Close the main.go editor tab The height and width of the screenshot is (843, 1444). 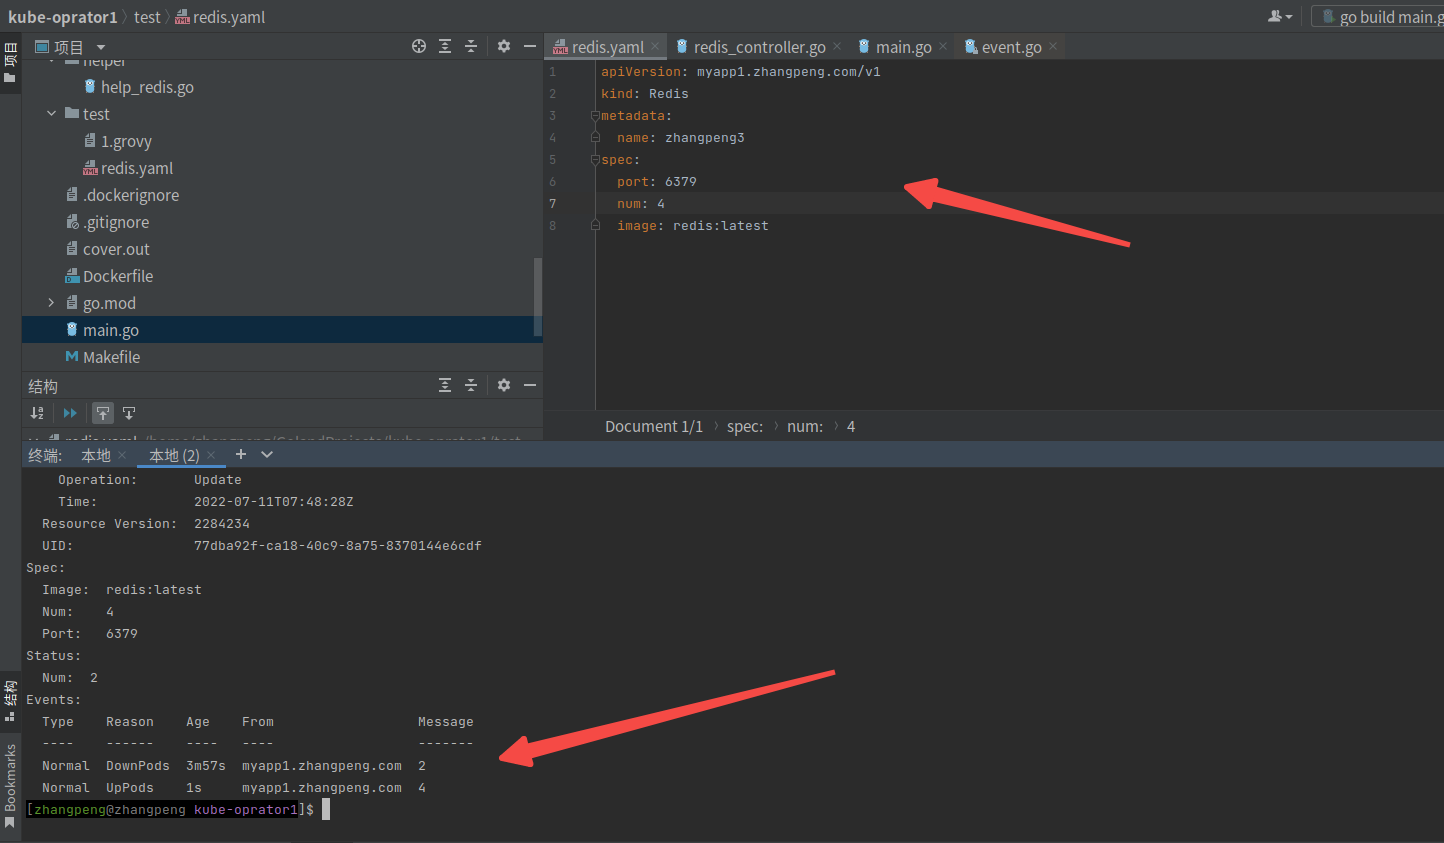(943, 46)
